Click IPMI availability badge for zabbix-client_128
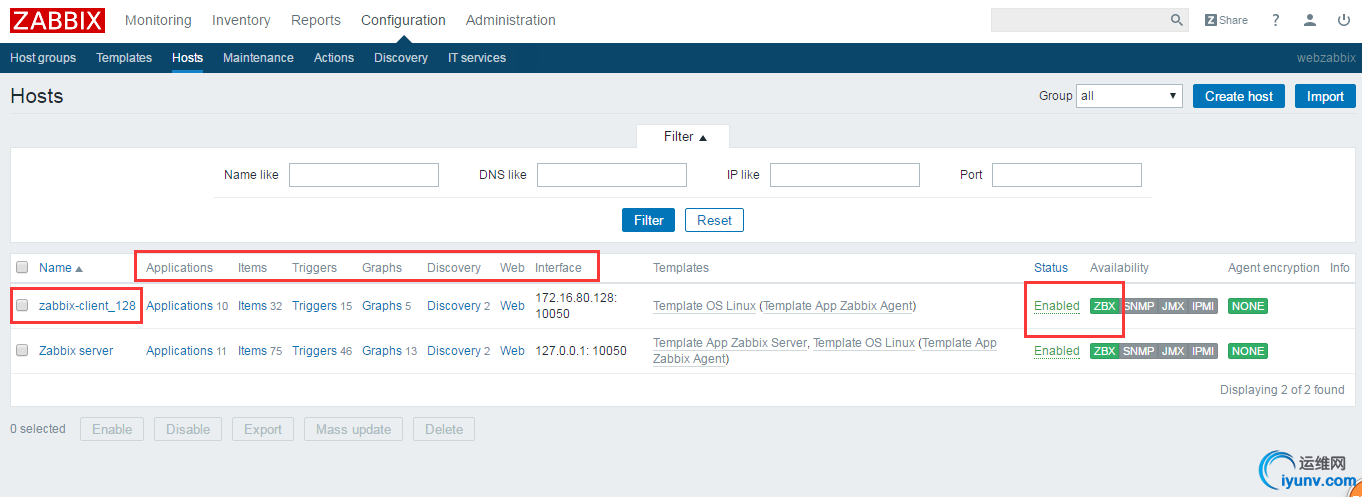Screen dimensions: 1362x497 [x=1203, y=306]
